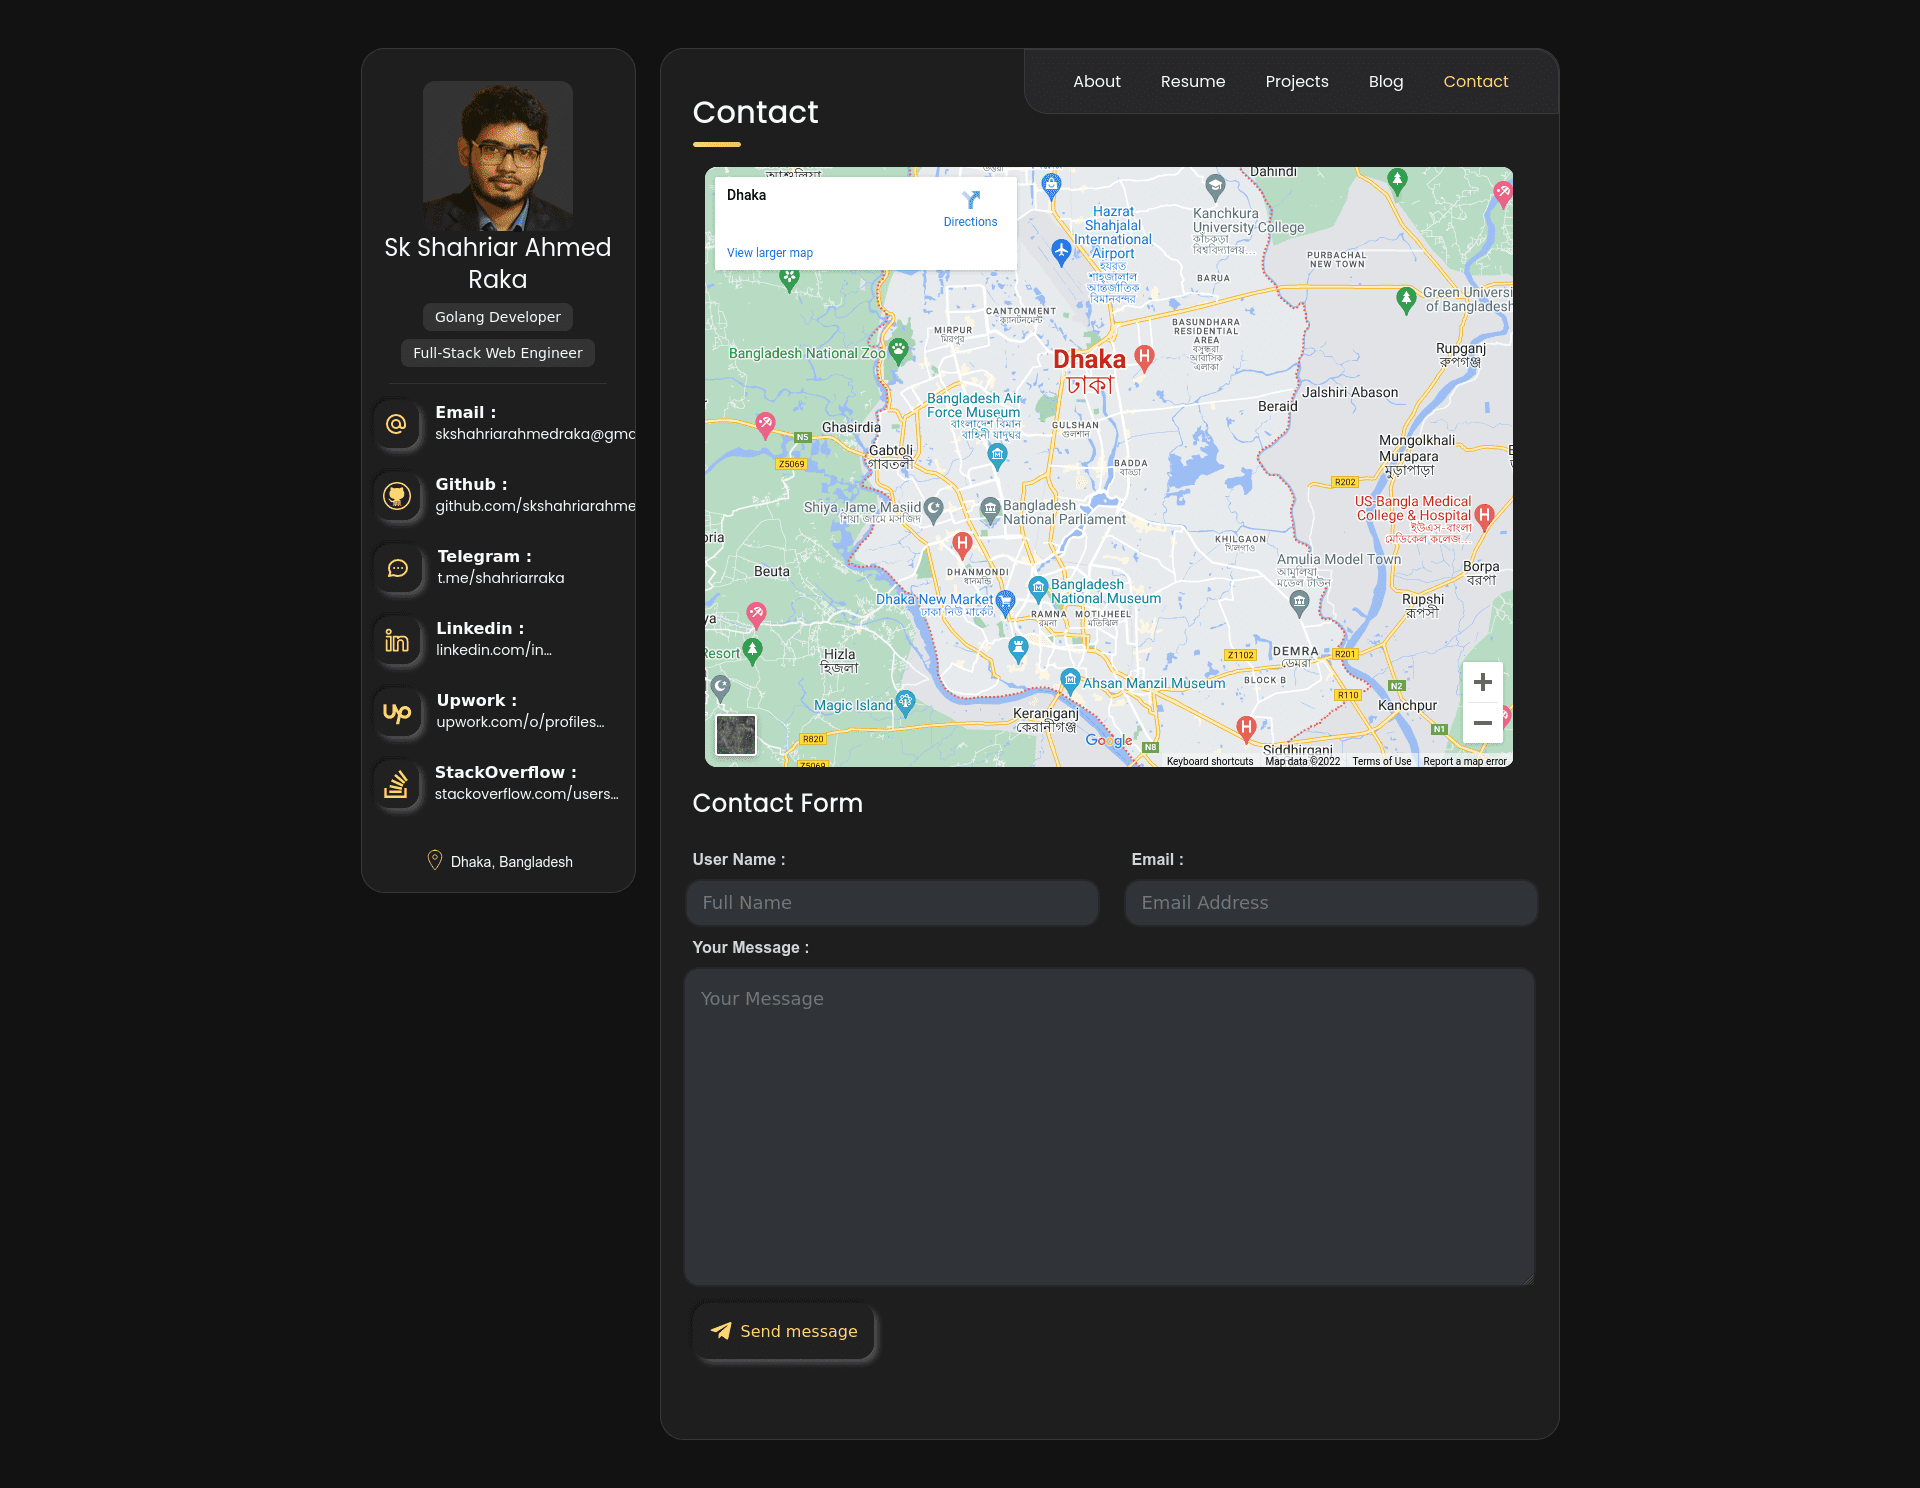Click the Email at-sign icon
Viewport: 1920px width, 1488px height.
(x=397, y=424)
